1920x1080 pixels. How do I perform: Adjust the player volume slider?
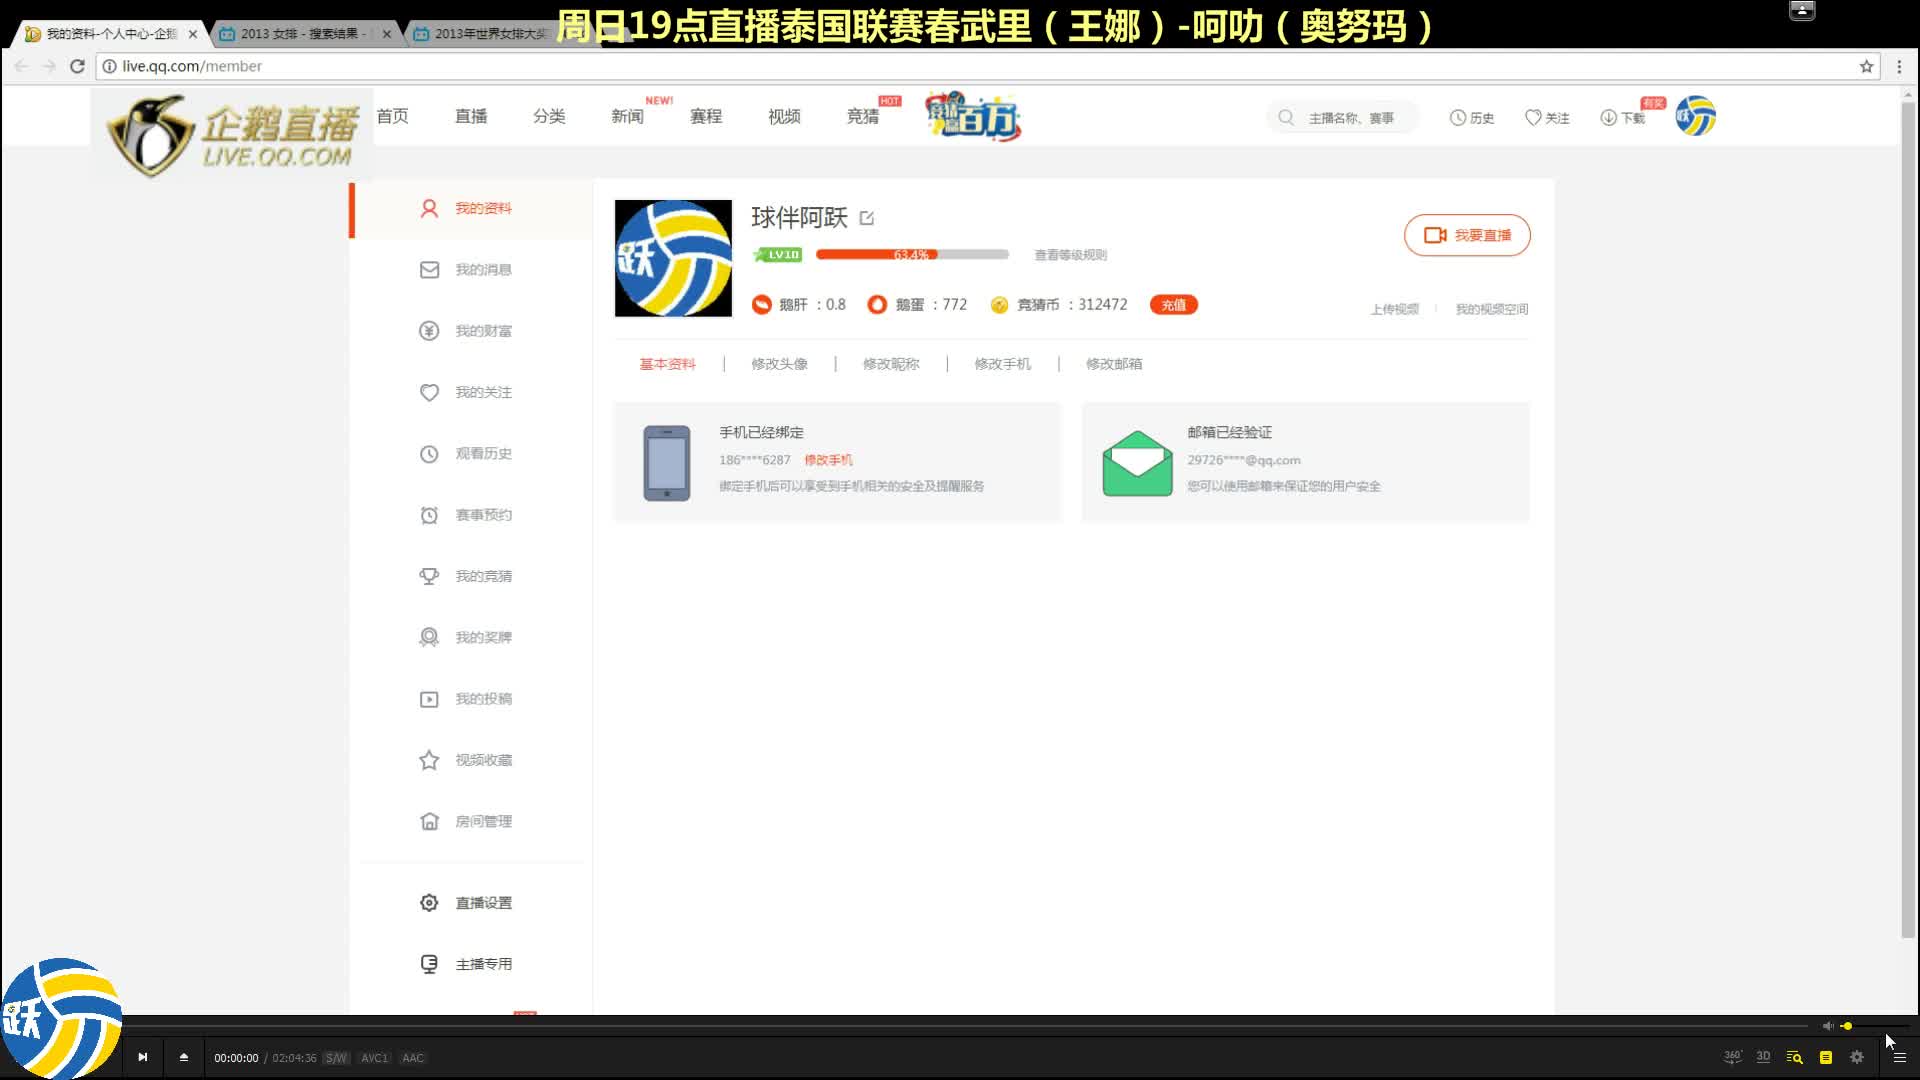click(x=1847, y=1026)
